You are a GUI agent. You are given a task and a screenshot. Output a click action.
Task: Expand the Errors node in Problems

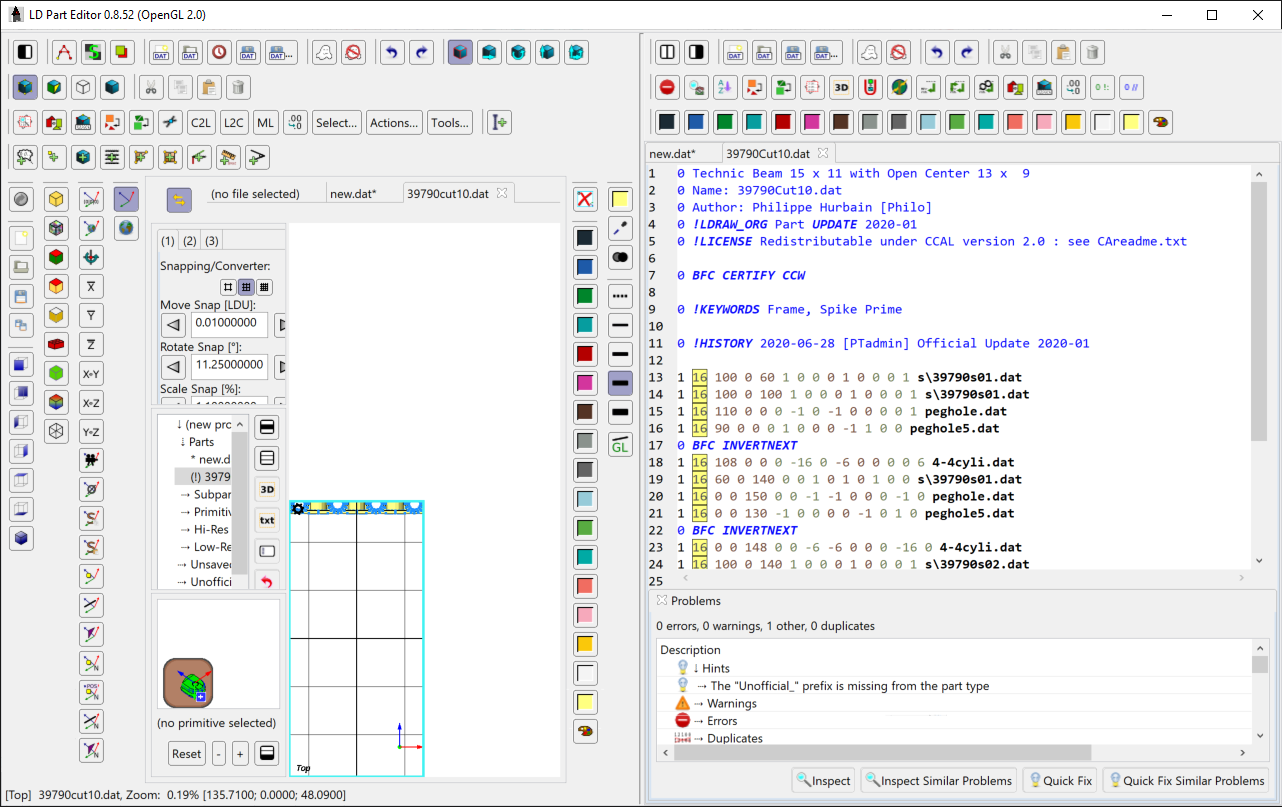[696, 721]
